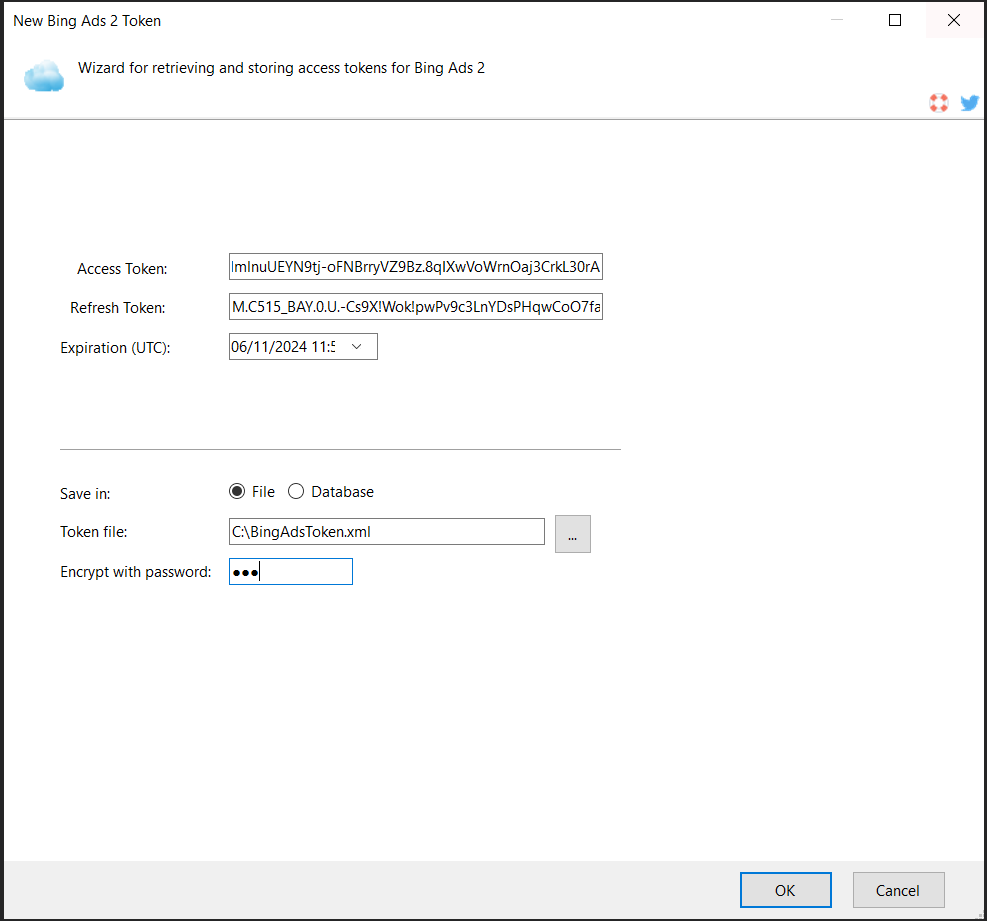Select the Database radio button

tap(296, 491)
